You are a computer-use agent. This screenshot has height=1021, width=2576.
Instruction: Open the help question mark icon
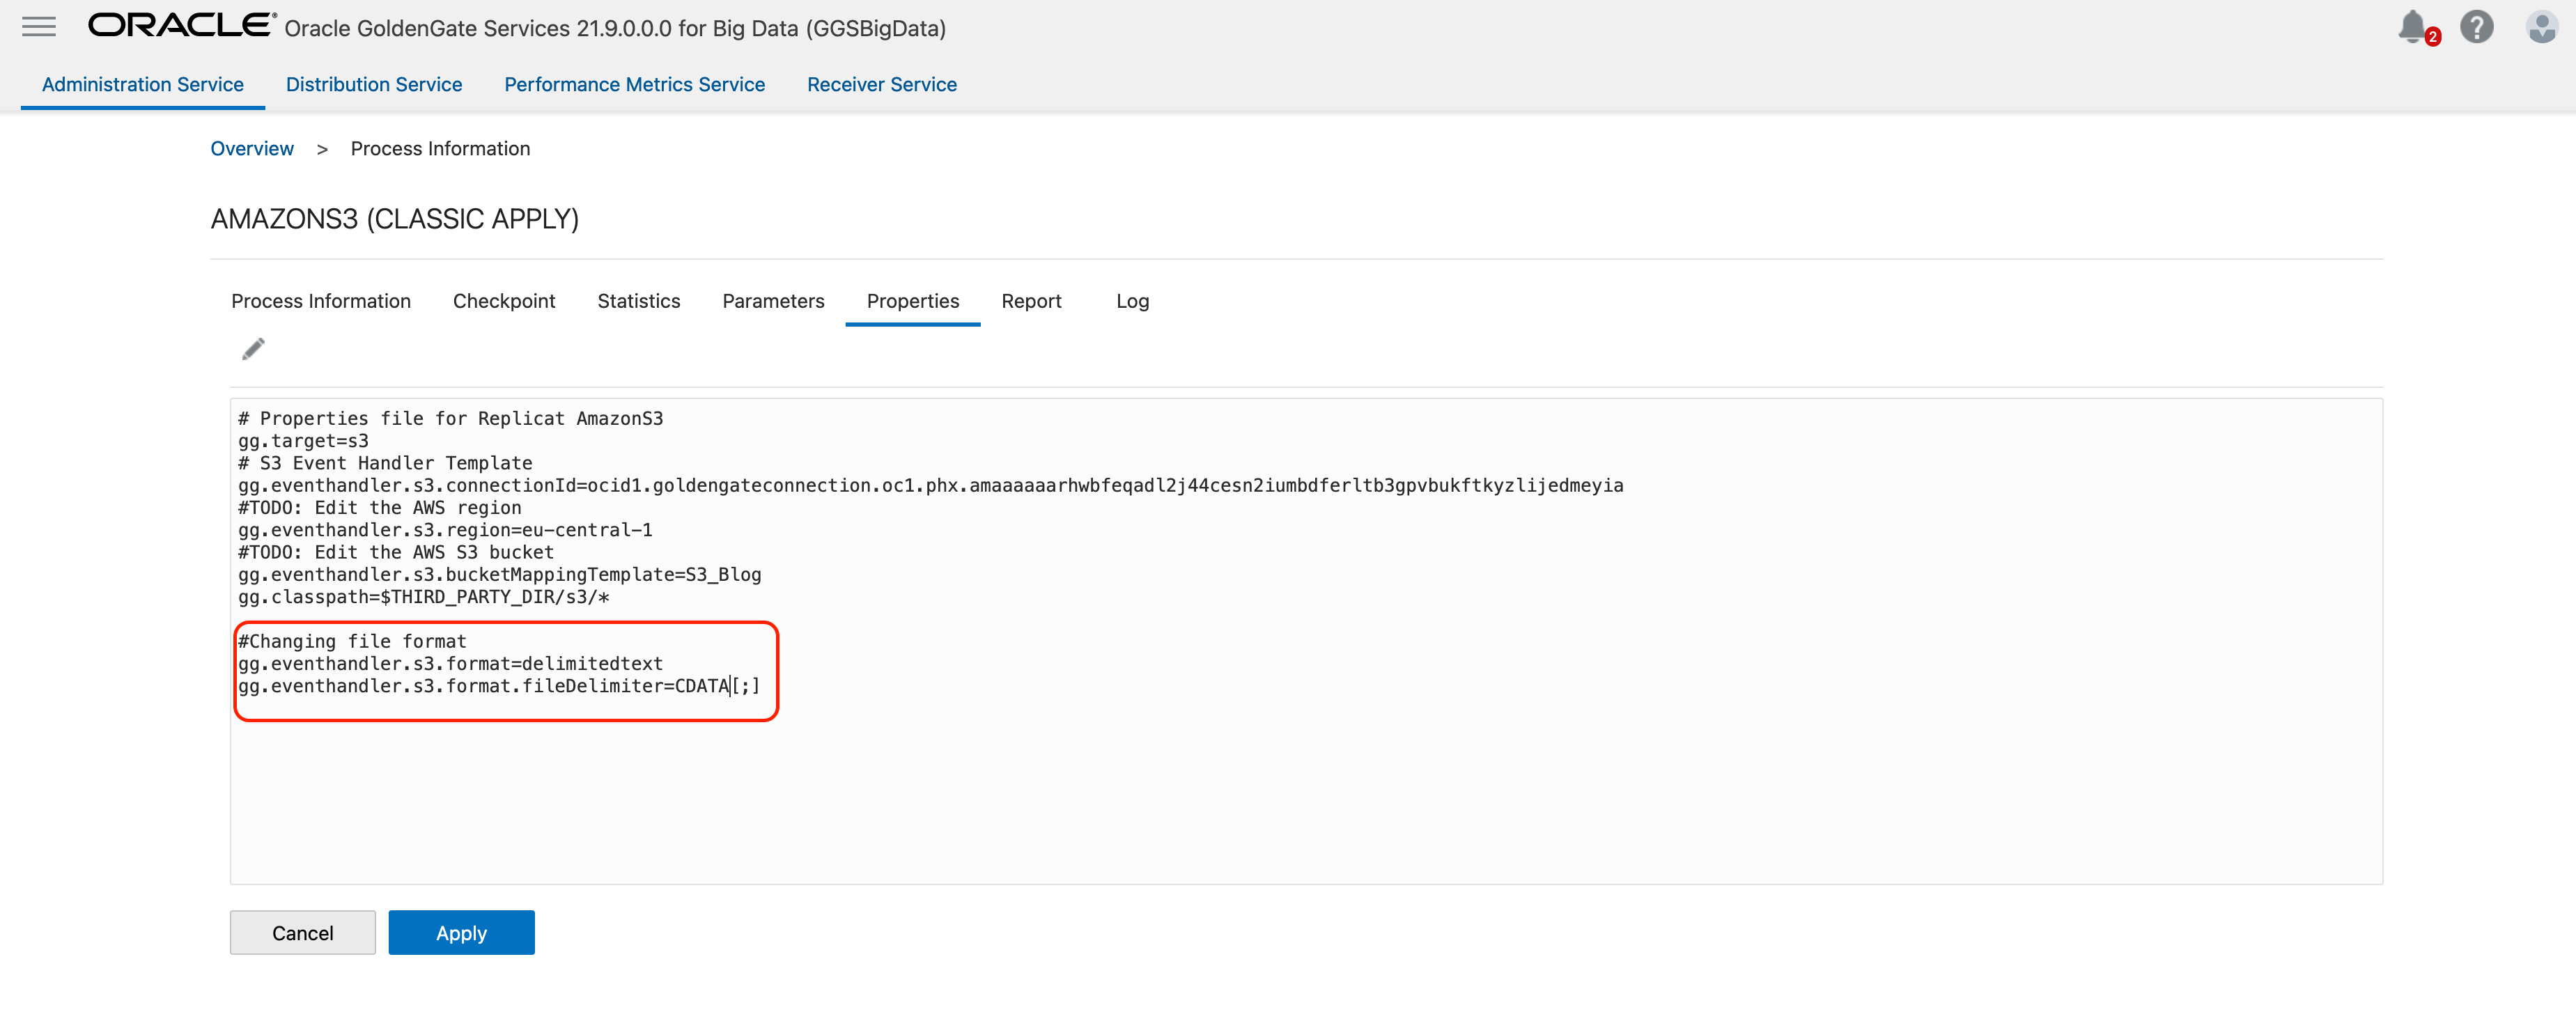click(2476, 27)
